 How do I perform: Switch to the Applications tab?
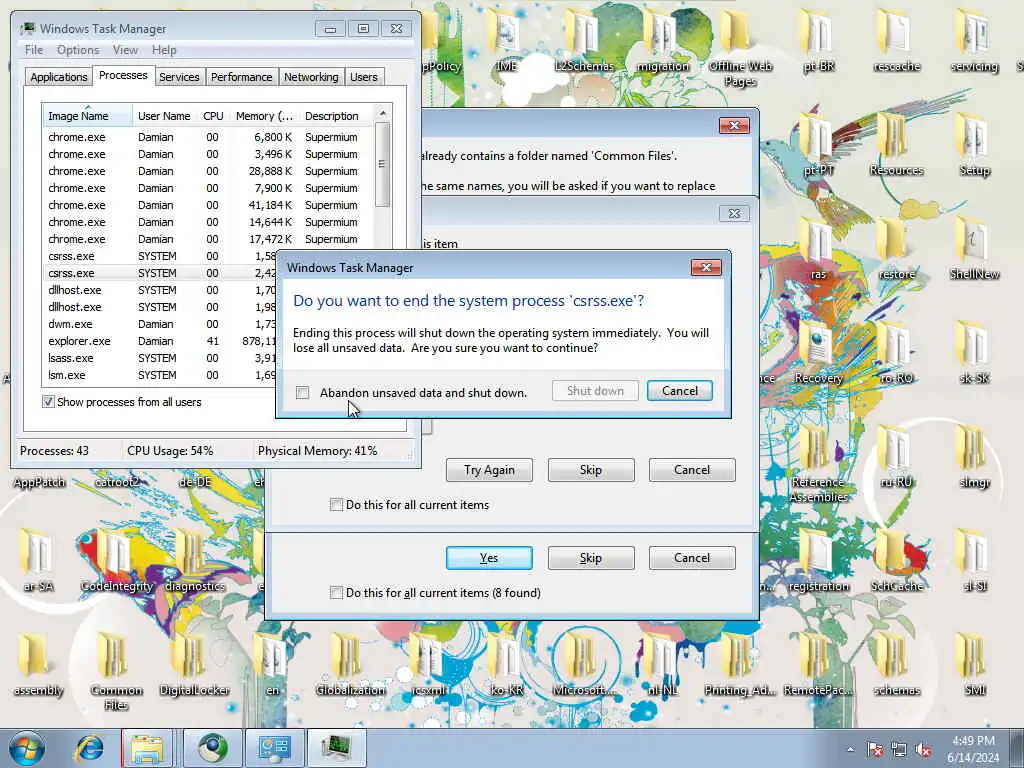pyautogui.click(x=59, y=77)
